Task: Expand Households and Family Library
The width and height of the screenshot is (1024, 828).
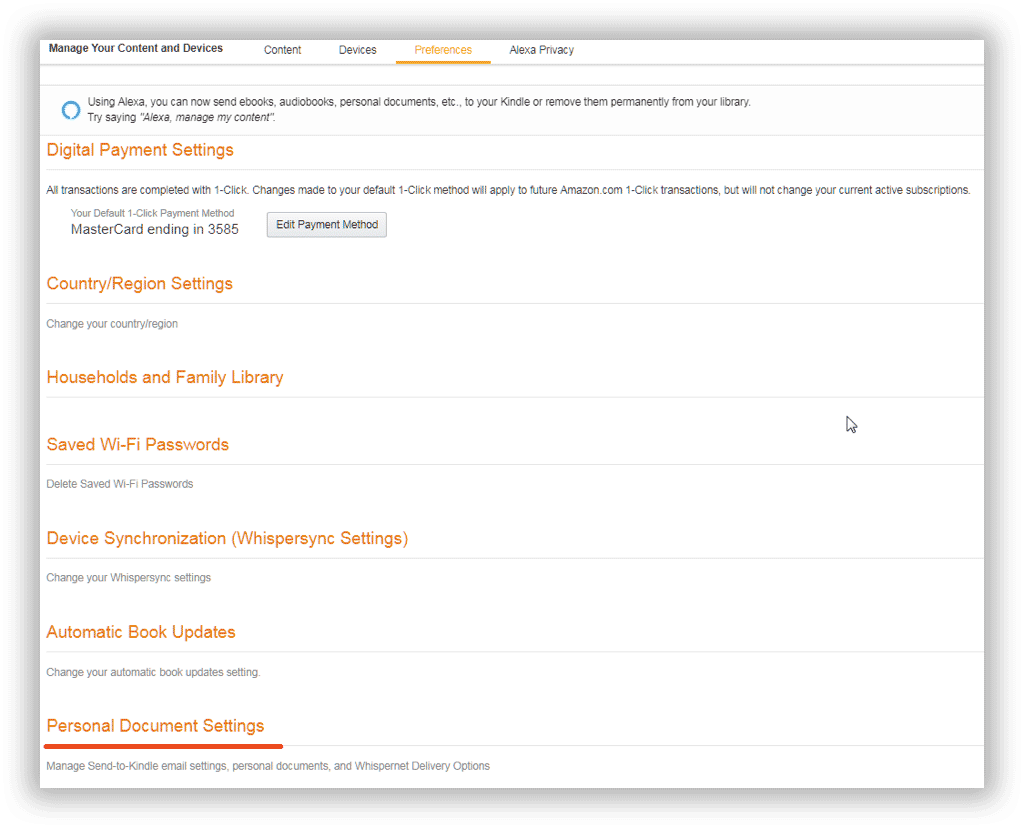Action: 165,378
